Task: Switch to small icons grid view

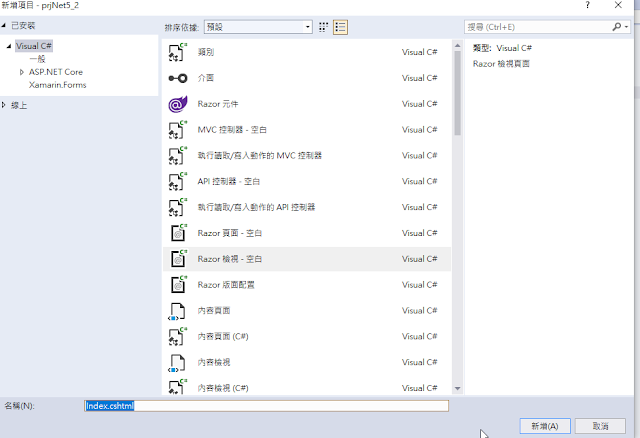Action: pos(323,27)
